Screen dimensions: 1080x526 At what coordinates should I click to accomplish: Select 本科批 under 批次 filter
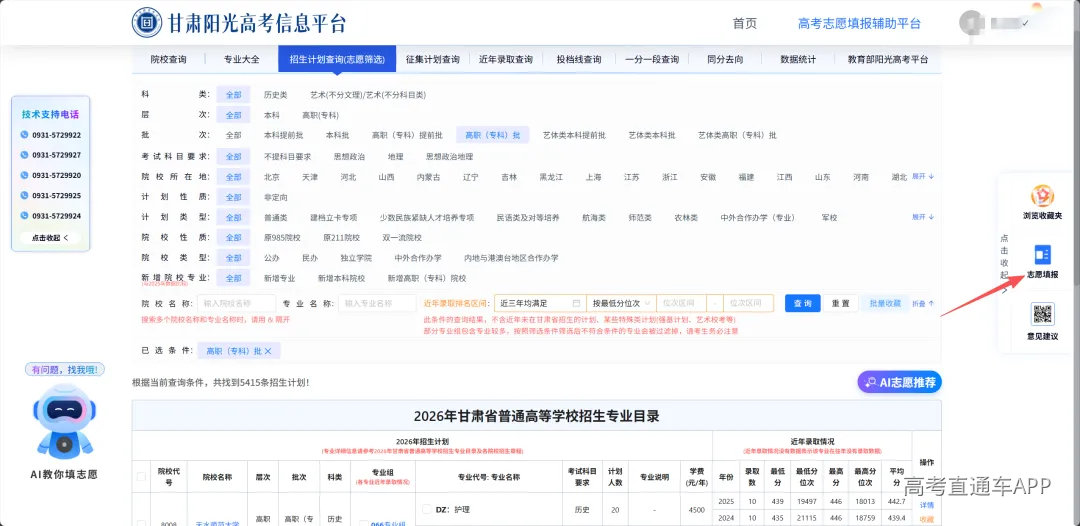click(338, 136)
